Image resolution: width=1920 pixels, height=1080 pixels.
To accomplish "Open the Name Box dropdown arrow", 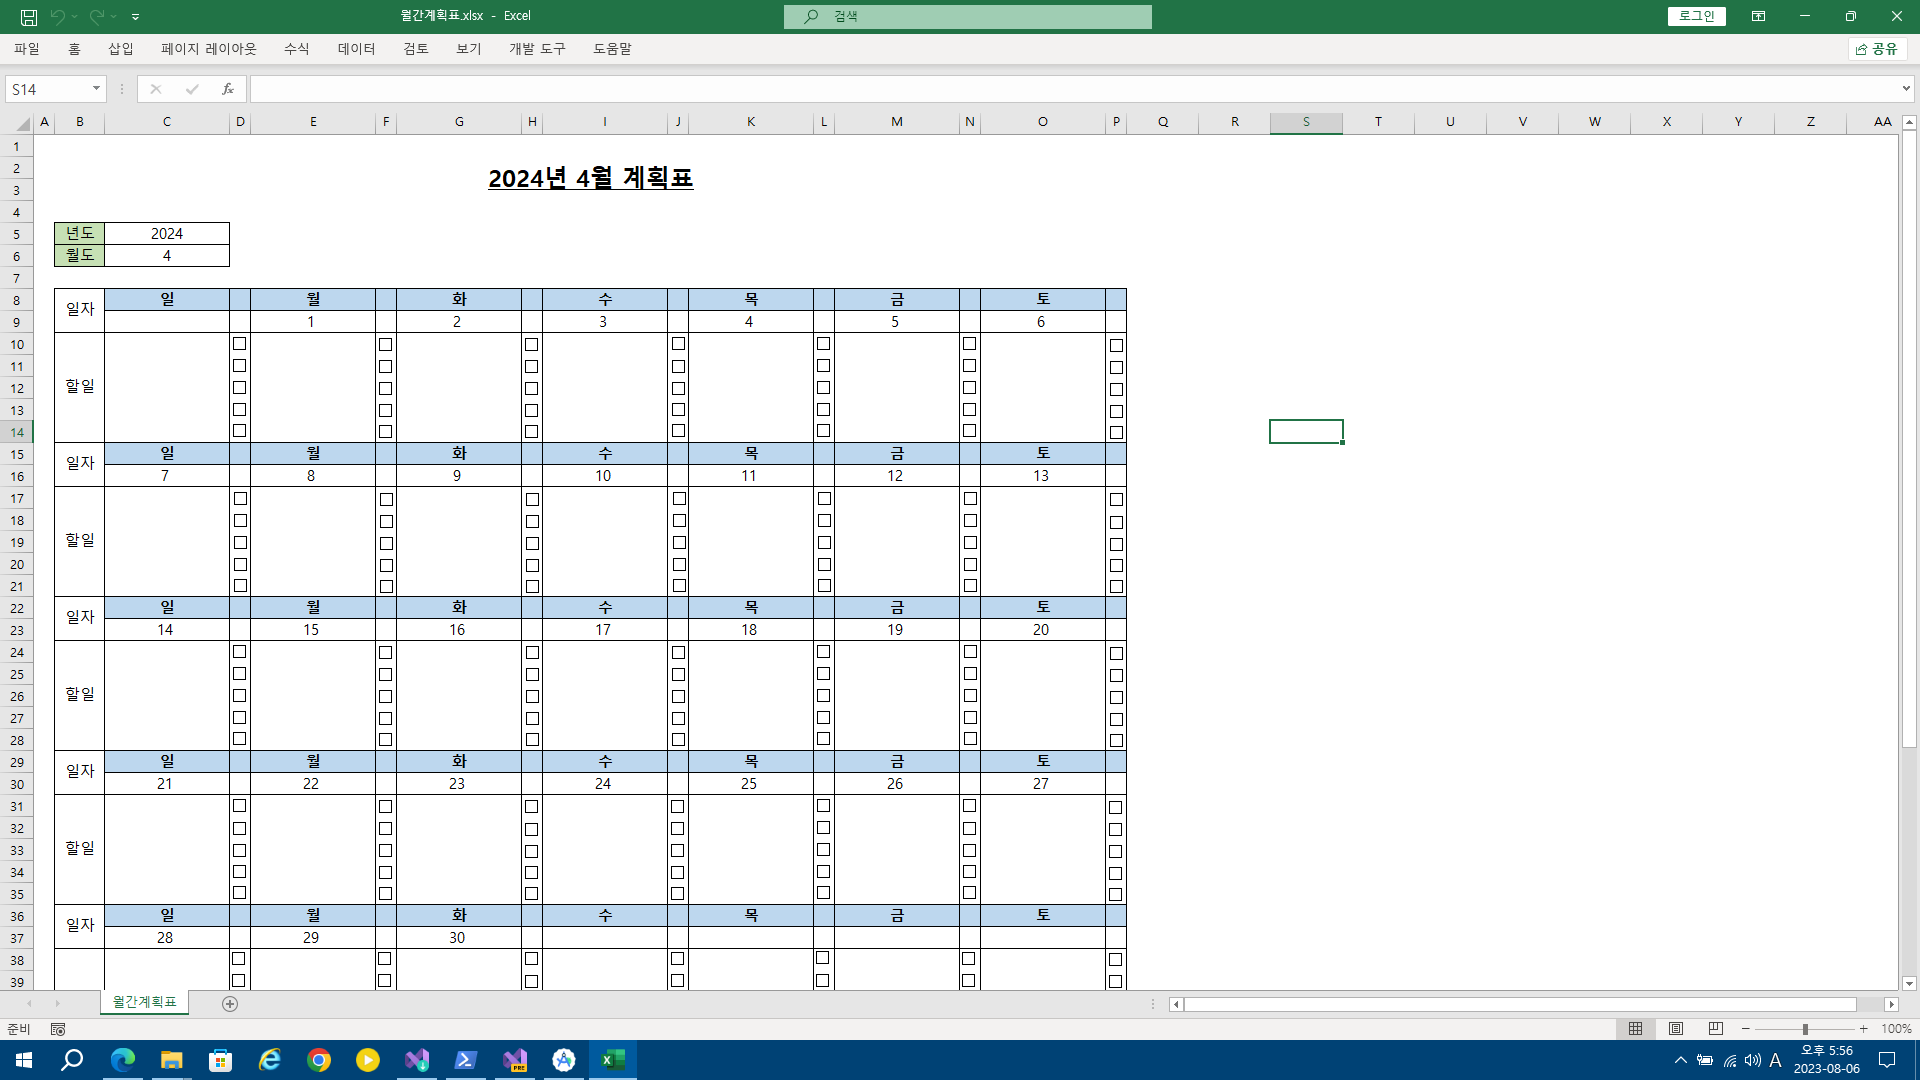I will point(96,89).
